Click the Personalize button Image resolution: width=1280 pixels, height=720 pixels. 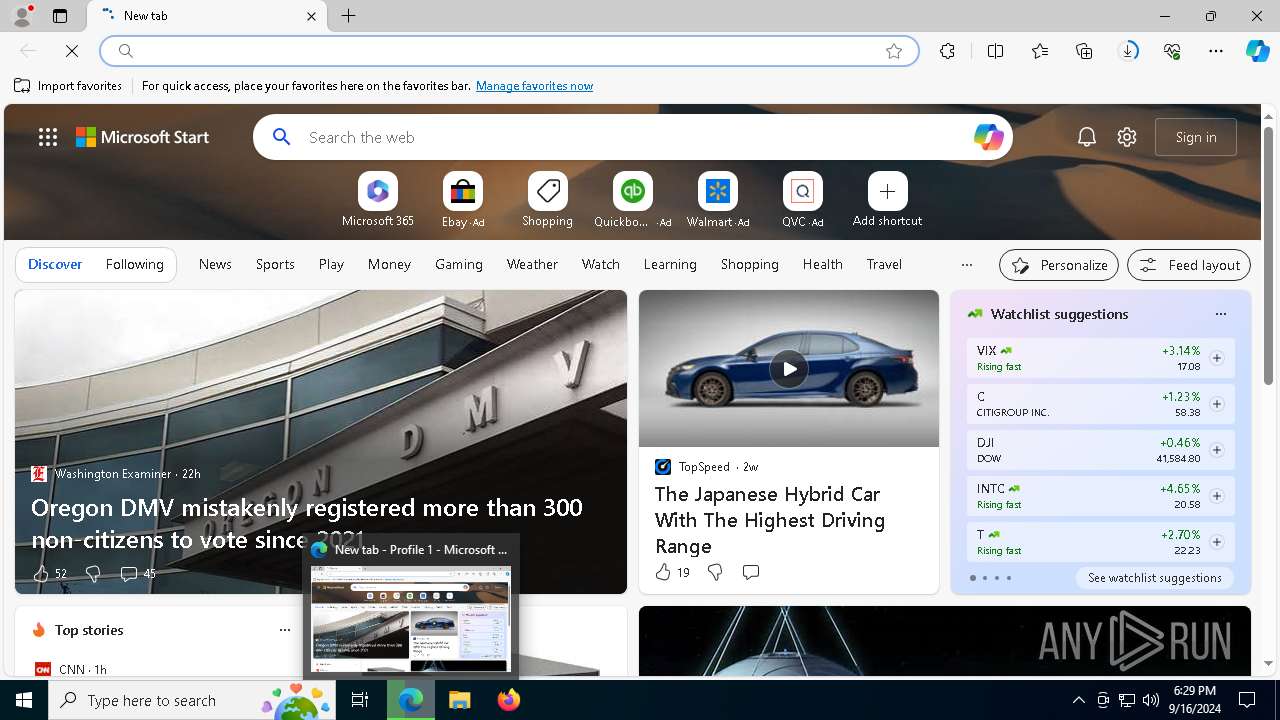(1059, 265)
